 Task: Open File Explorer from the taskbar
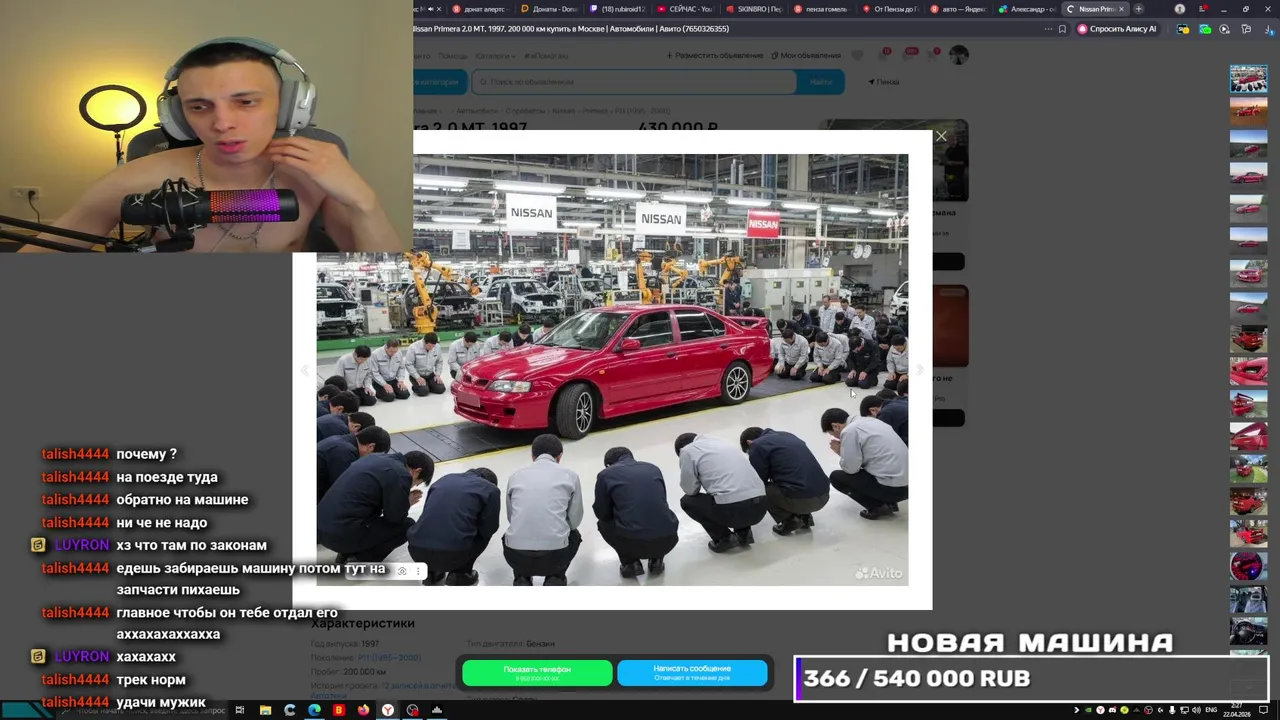[265, 710]
